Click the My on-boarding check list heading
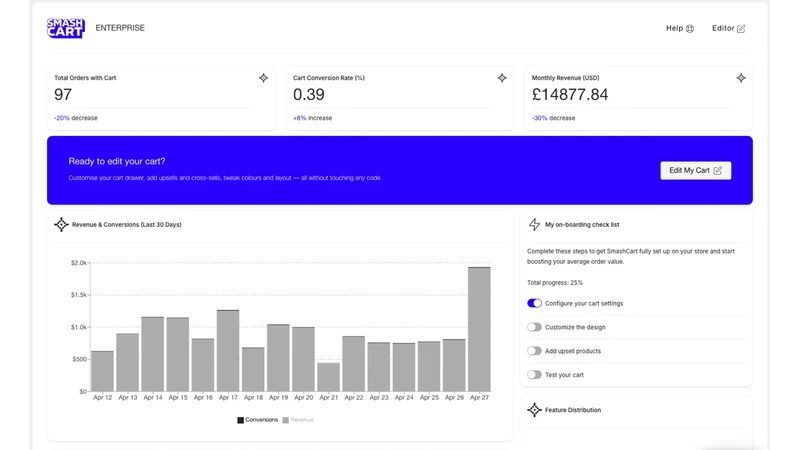 582,224
